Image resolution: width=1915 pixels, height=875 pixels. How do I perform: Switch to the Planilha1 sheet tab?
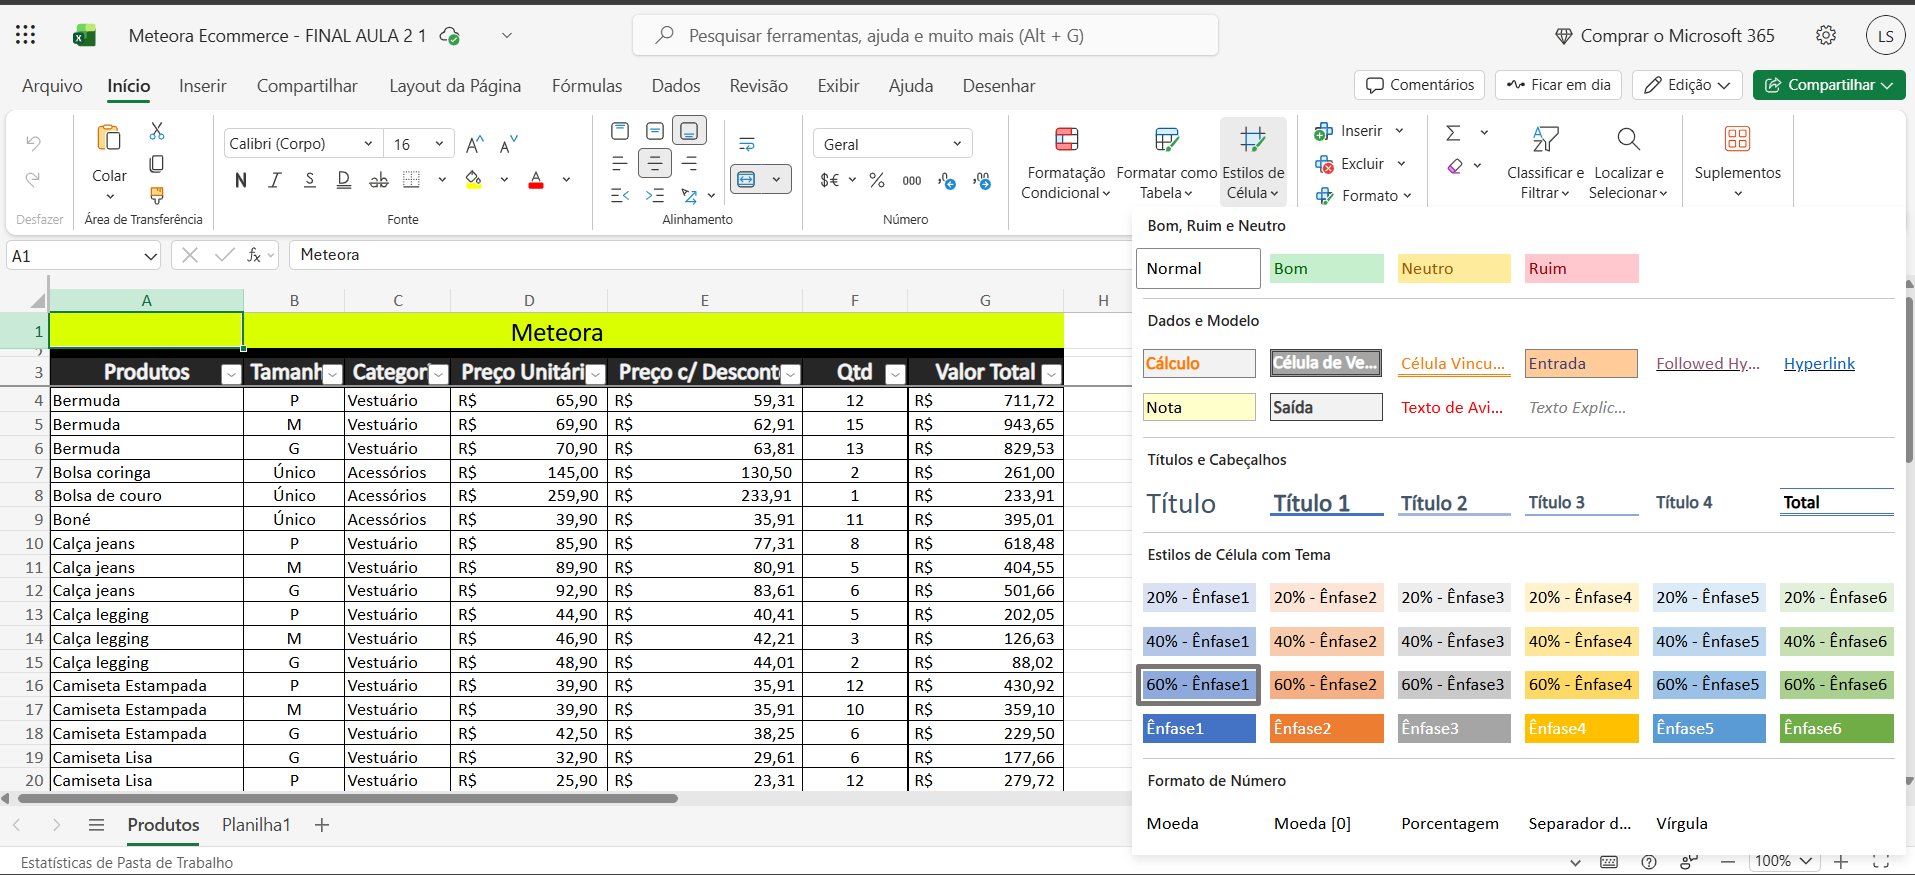click(256, 825)
